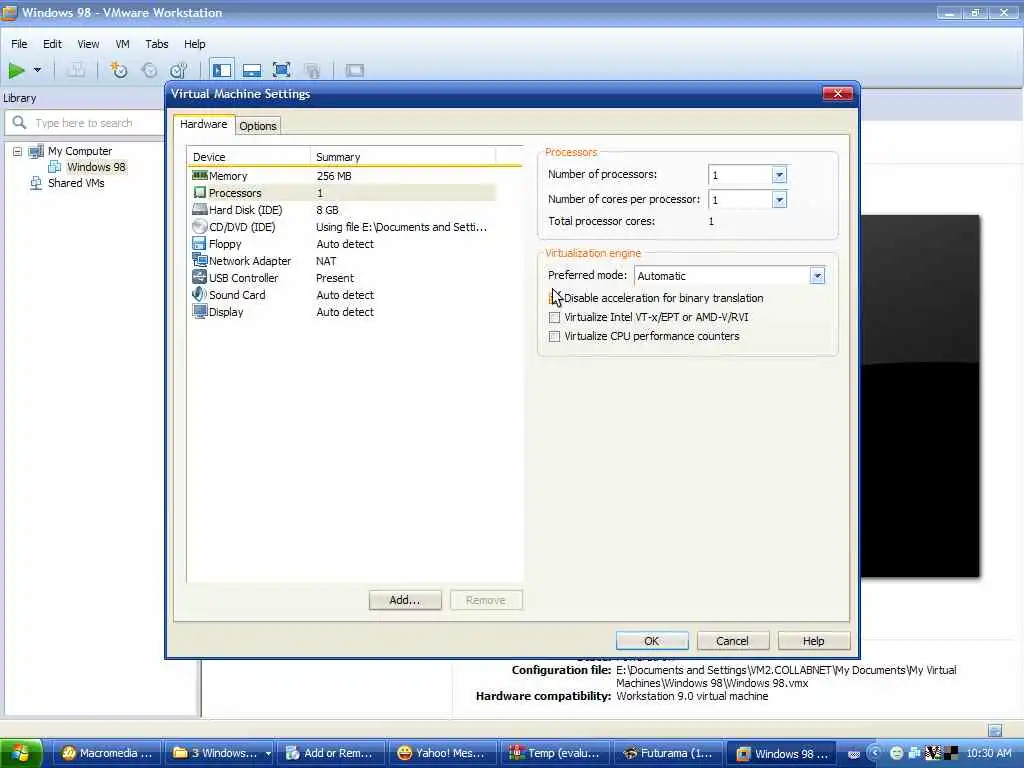Viewport: 1024px width, 768px height.
Task: Open the Edit menu
Action: 52,44
